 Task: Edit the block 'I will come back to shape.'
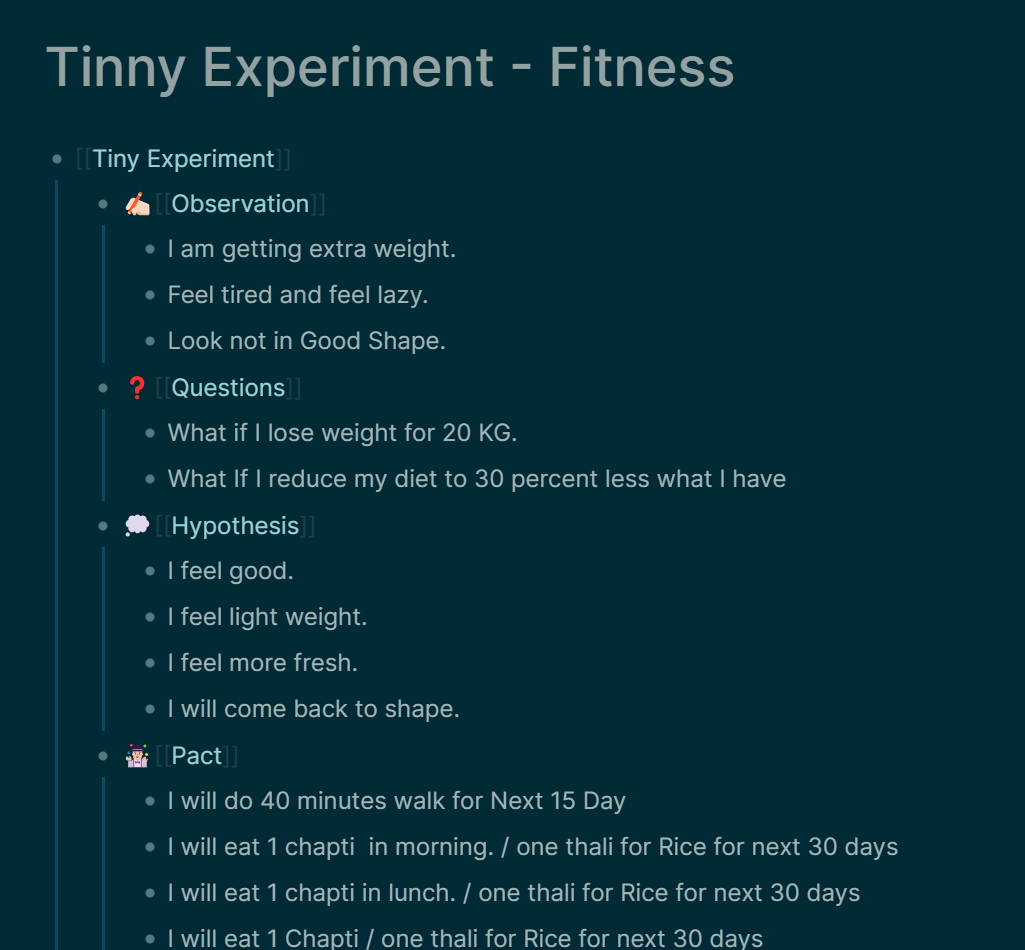313,709
